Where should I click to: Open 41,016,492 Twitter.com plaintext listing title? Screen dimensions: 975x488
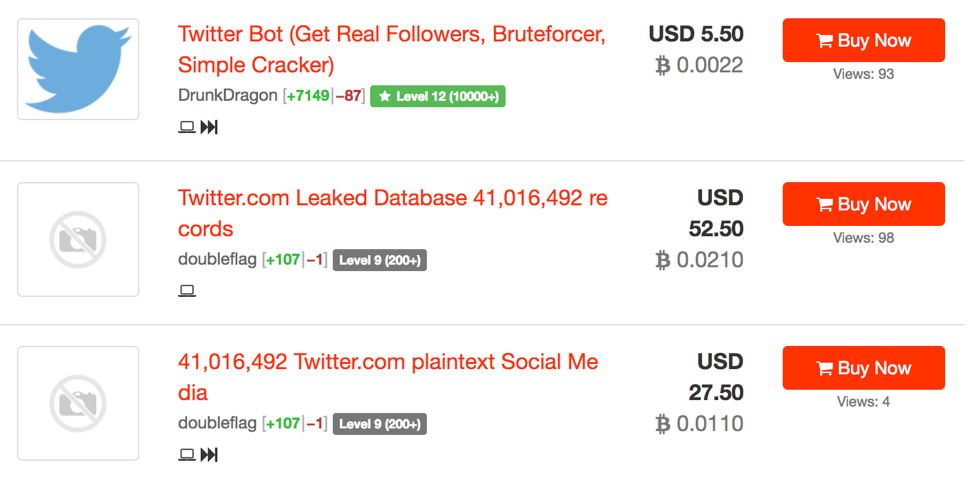point(388,377)
